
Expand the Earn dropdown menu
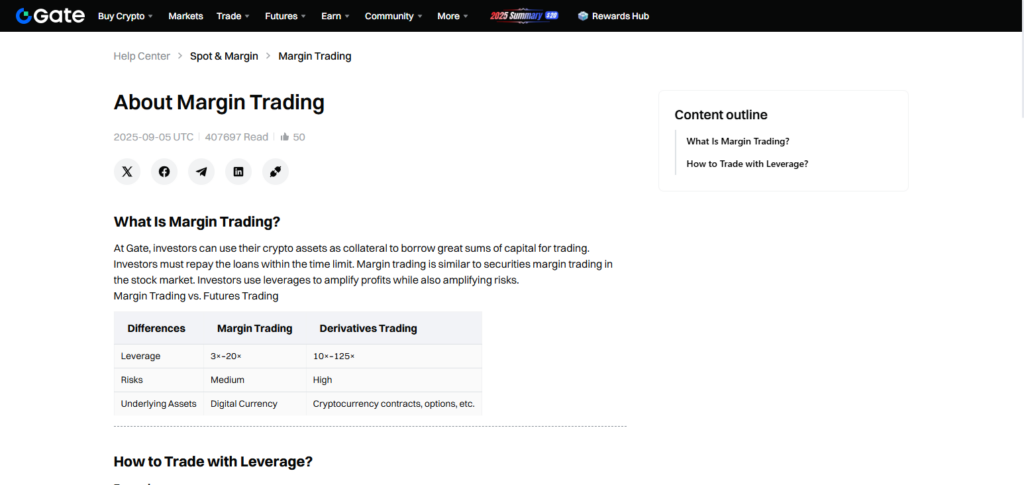point(336,16)
